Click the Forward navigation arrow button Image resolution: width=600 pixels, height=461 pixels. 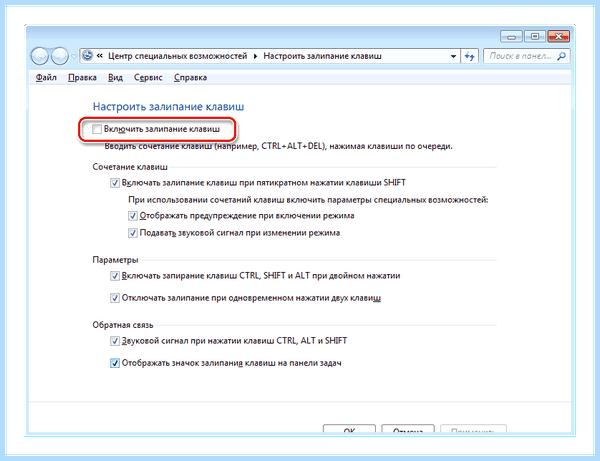click(59, 56)
